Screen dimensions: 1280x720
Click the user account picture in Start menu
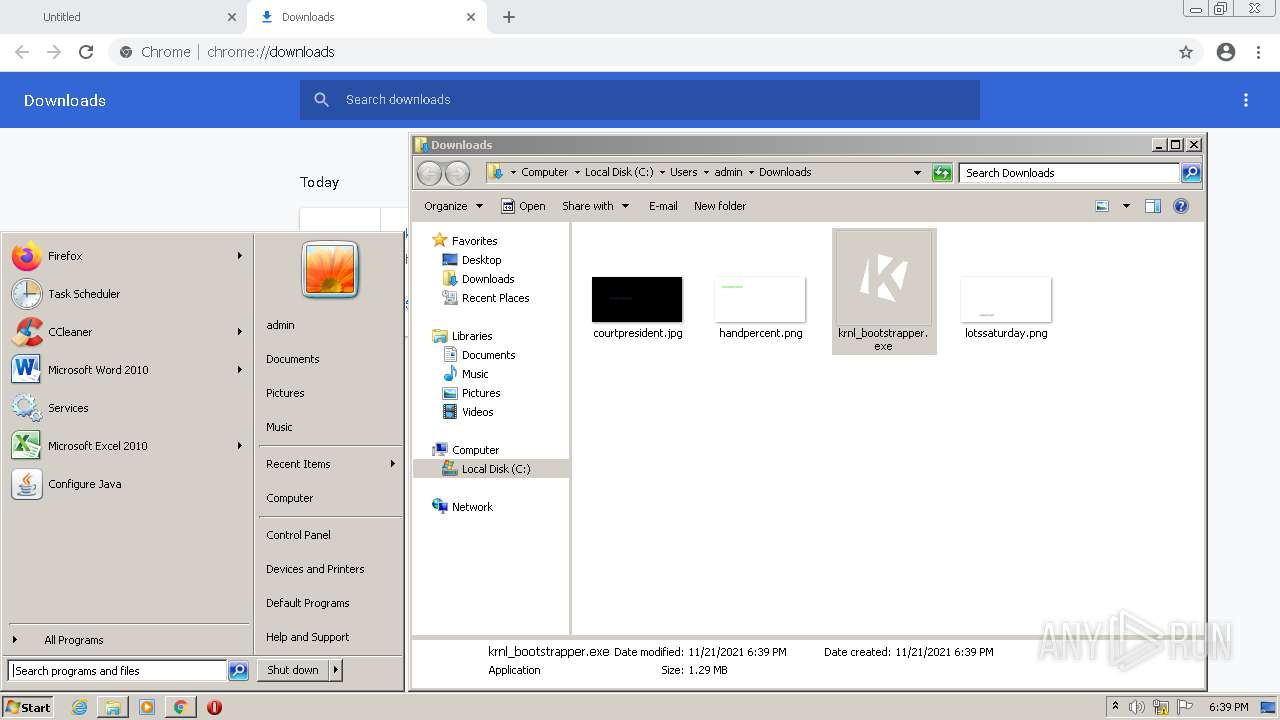click(x=330, y=270)
